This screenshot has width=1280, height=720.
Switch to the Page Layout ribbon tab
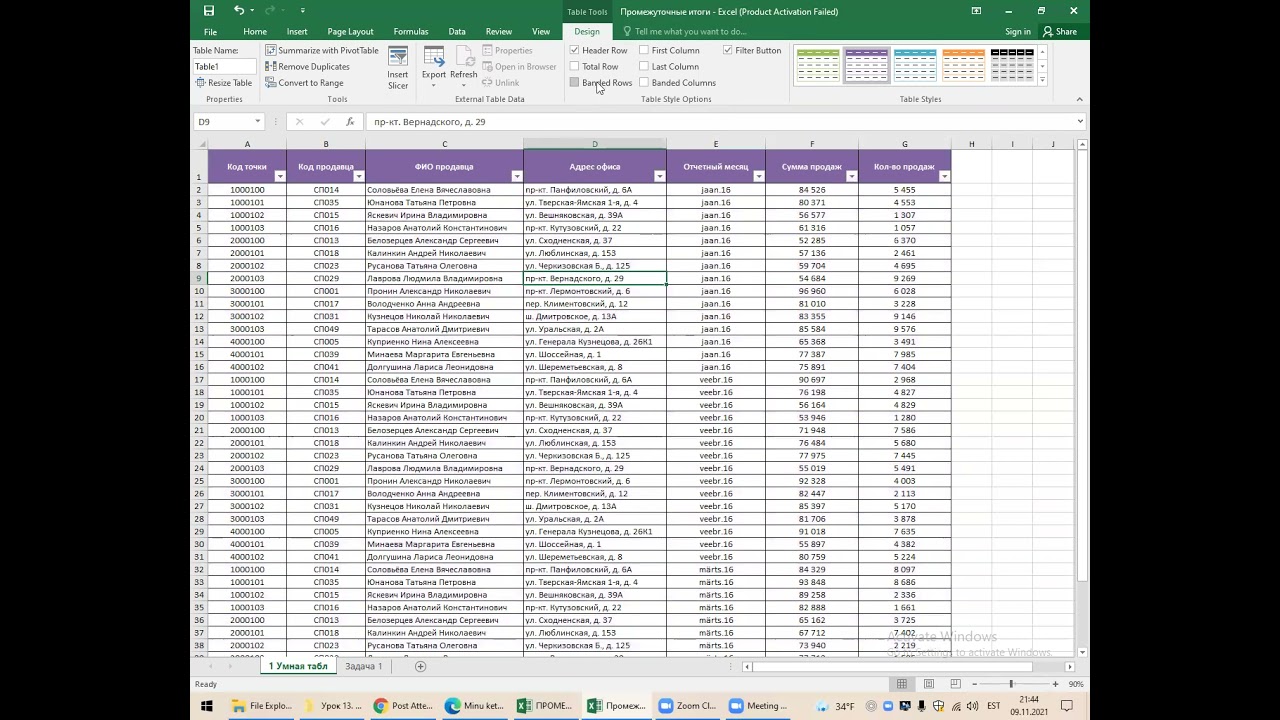[350, 32]
